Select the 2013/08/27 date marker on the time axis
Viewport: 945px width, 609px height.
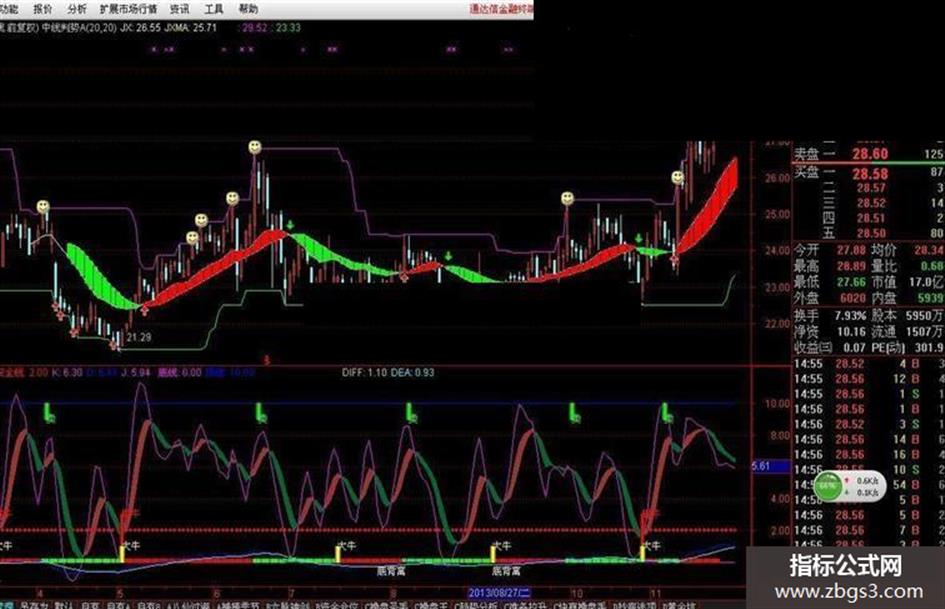click(500, 593)
